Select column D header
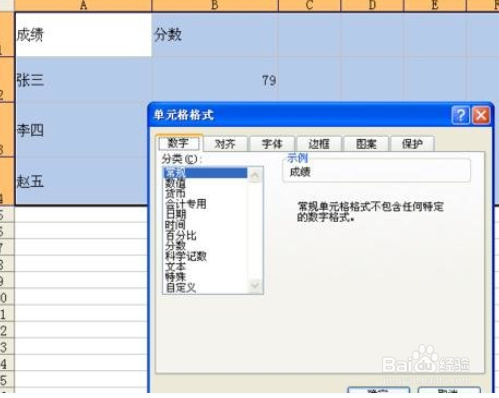This screenshot has width=499, height=398. [x=372, y=5]
